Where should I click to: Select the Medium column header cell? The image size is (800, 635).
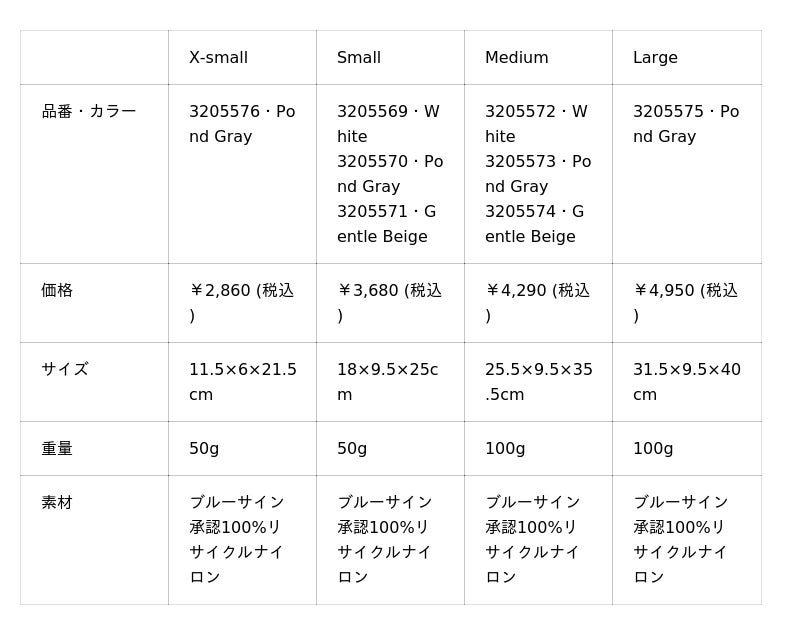(538, 58)
